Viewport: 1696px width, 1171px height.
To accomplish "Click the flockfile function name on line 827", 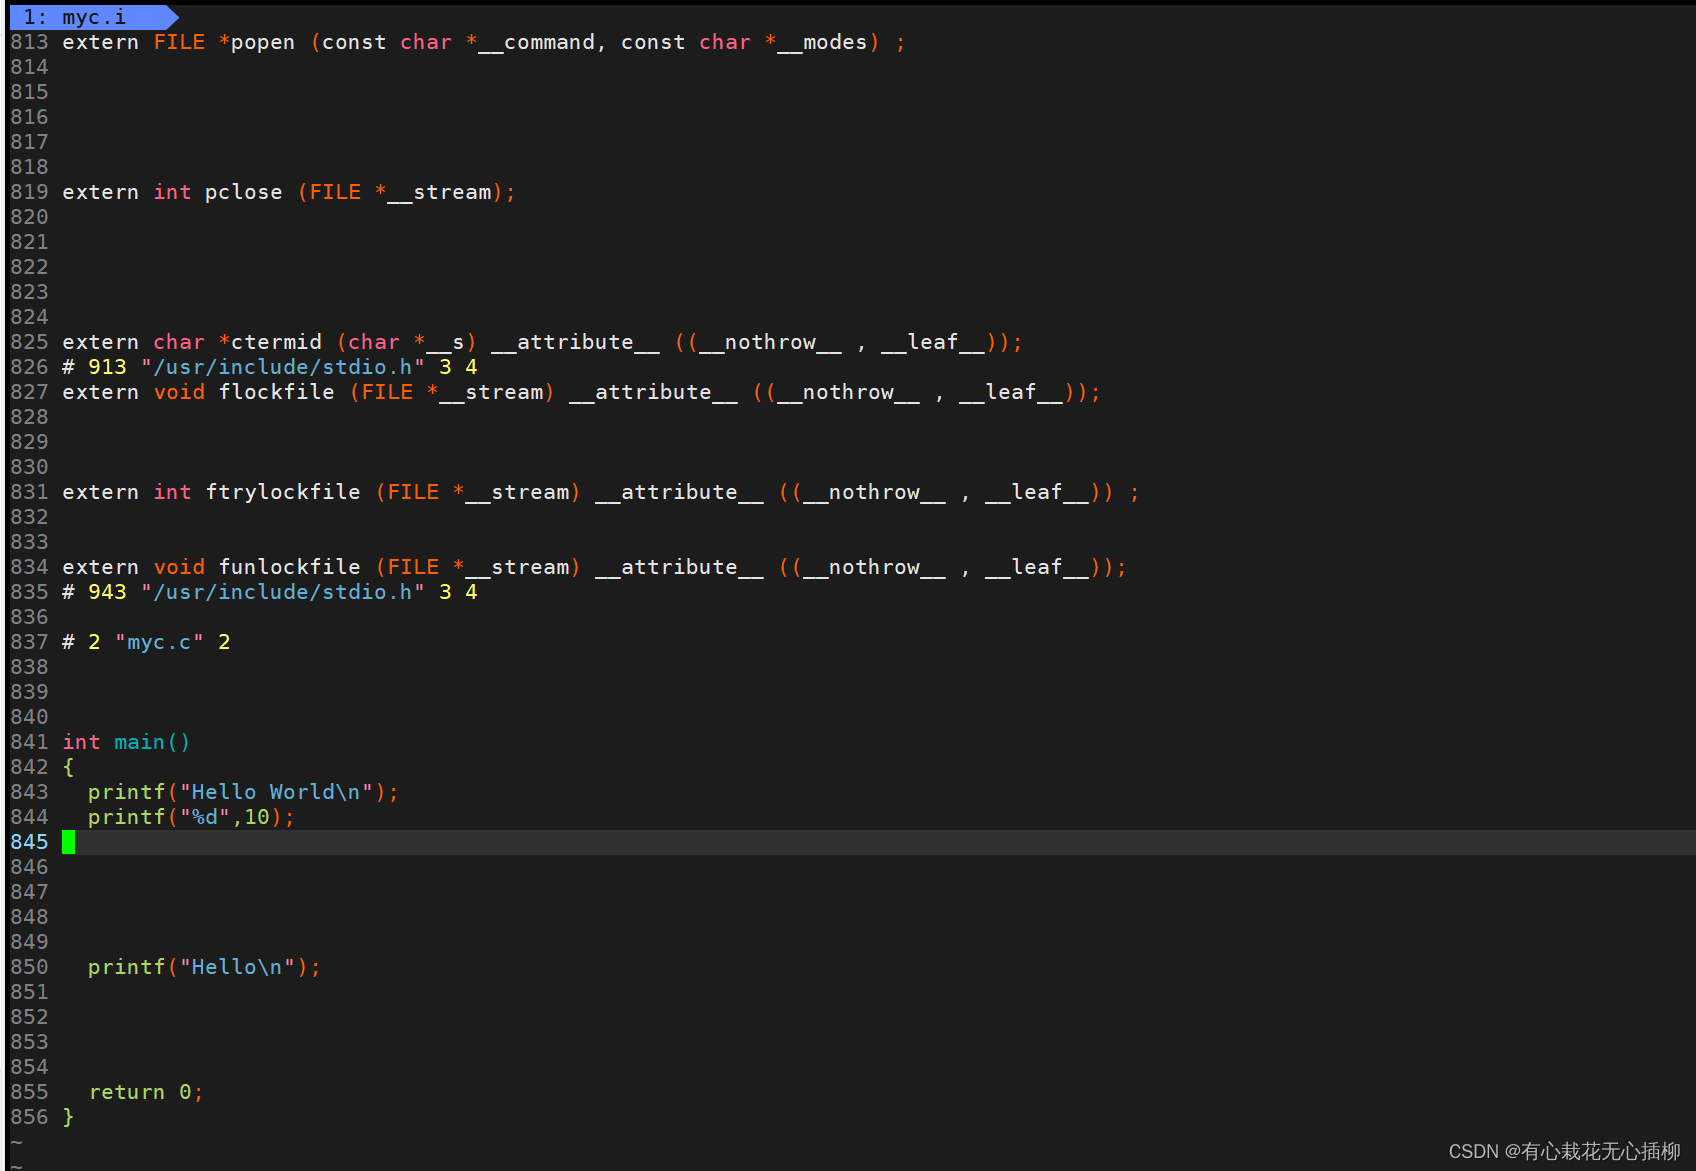I will [276, 392].
